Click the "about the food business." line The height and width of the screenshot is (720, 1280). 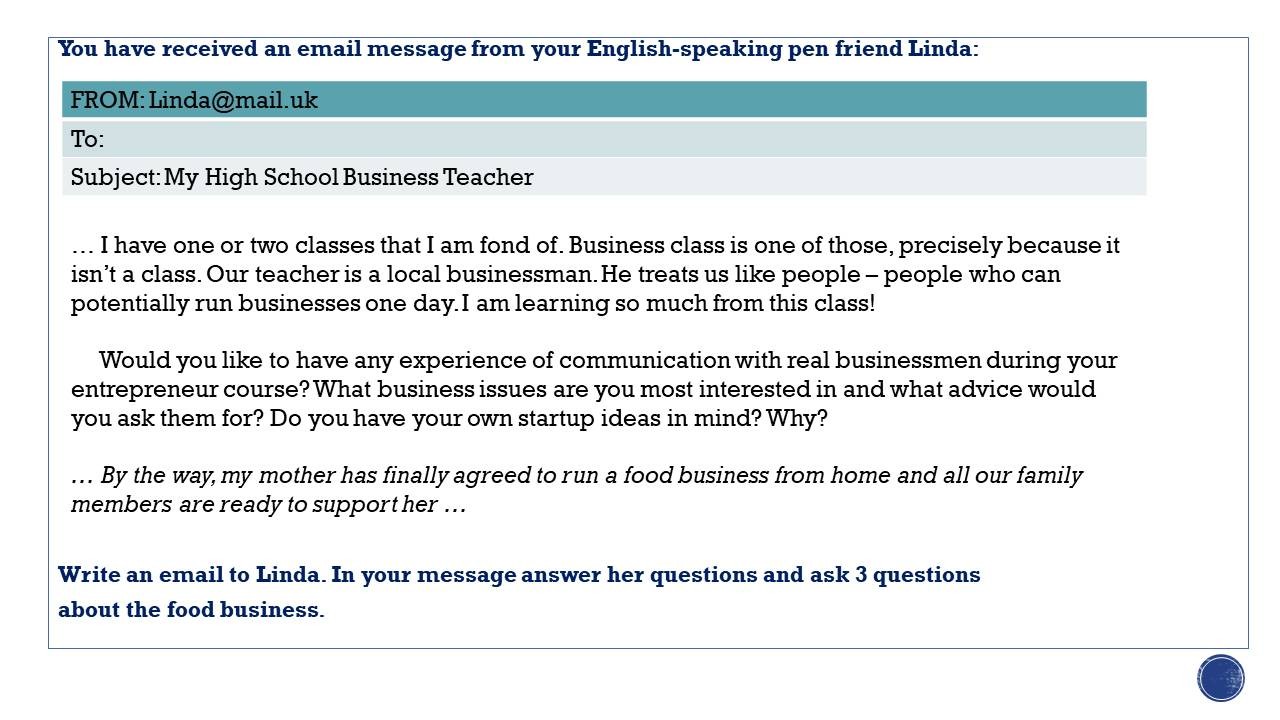click(191, 609)
